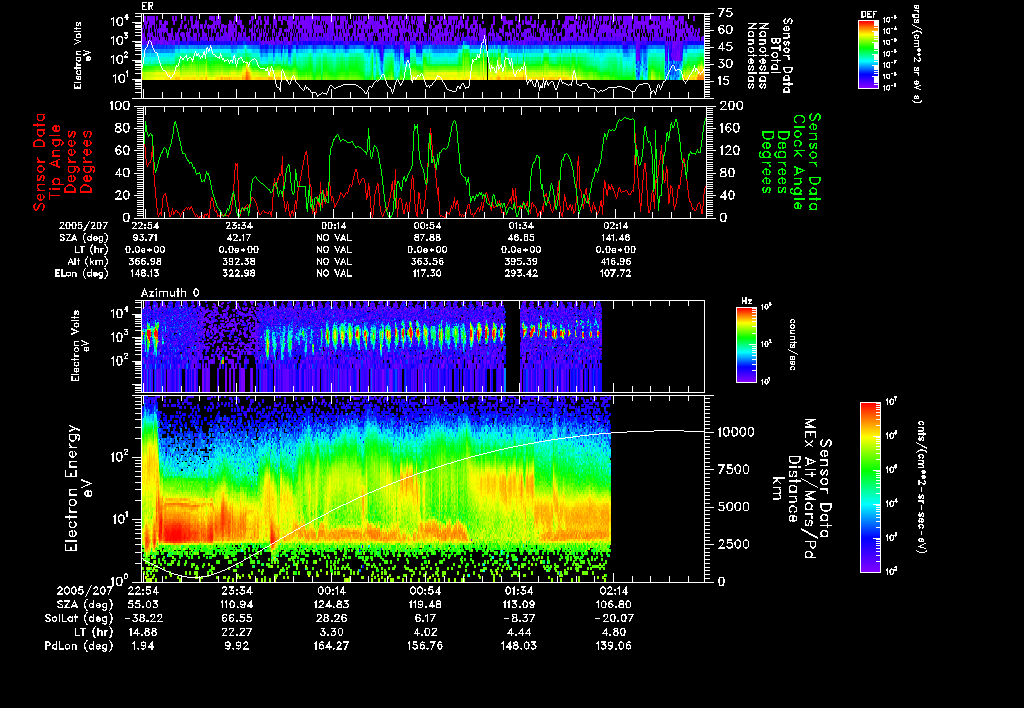Select SZA value 124.83 in lower table
Image resolution: width=1024 pixels, height=708 pixels.
pyautogui.click(x=331, y=604)
